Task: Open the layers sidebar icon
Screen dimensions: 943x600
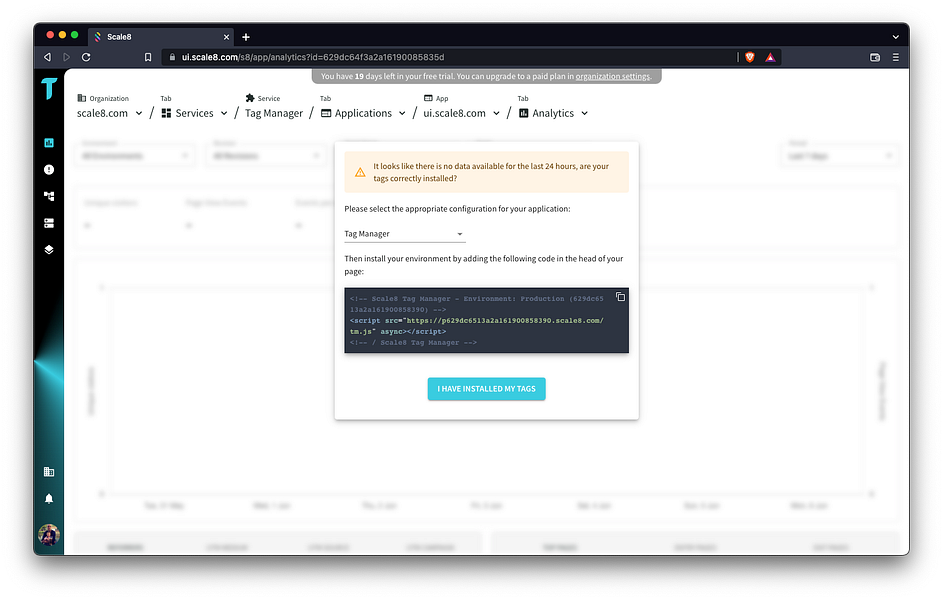Action: [49, 249]
